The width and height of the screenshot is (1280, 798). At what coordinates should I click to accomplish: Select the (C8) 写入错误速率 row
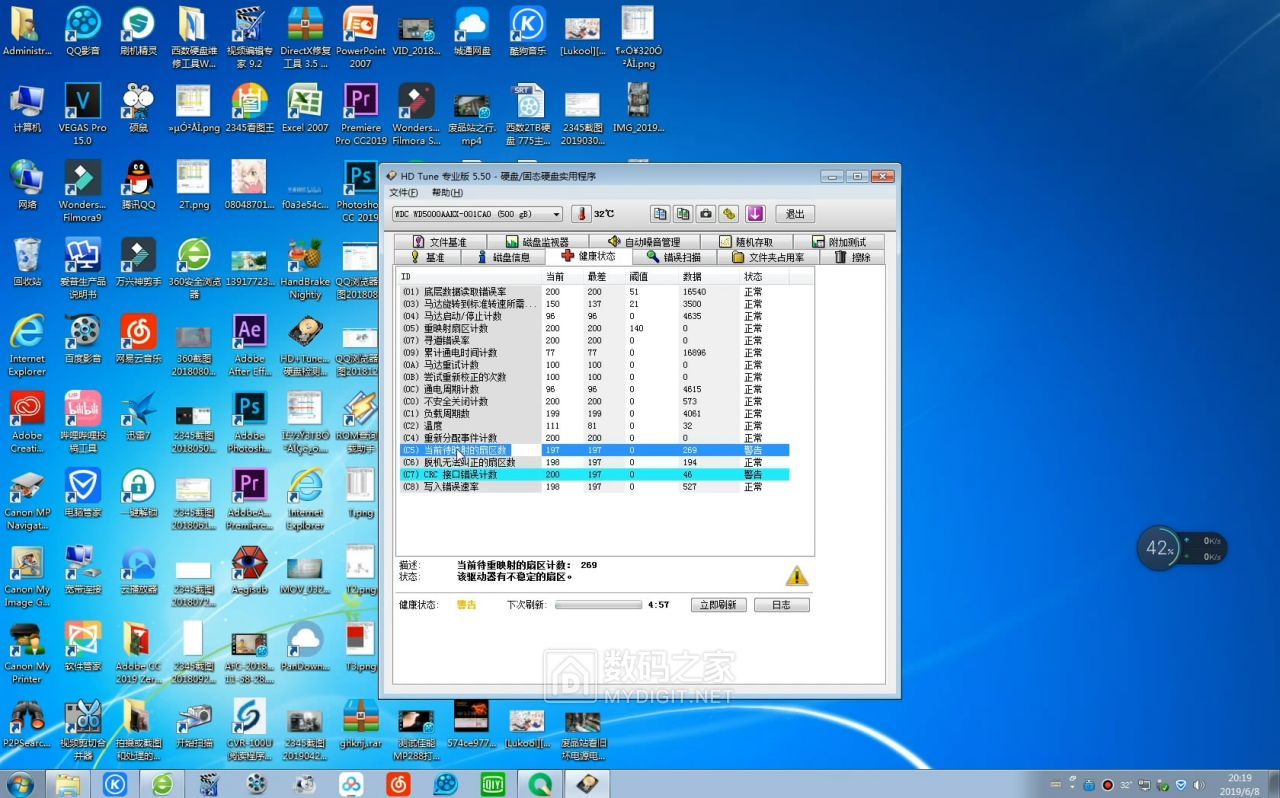pyautogui.click(x=594, y=487)
